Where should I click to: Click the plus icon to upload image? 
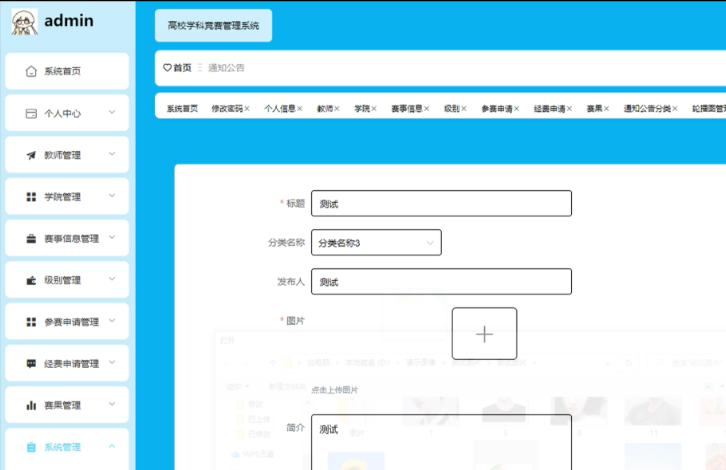(484, 333)
